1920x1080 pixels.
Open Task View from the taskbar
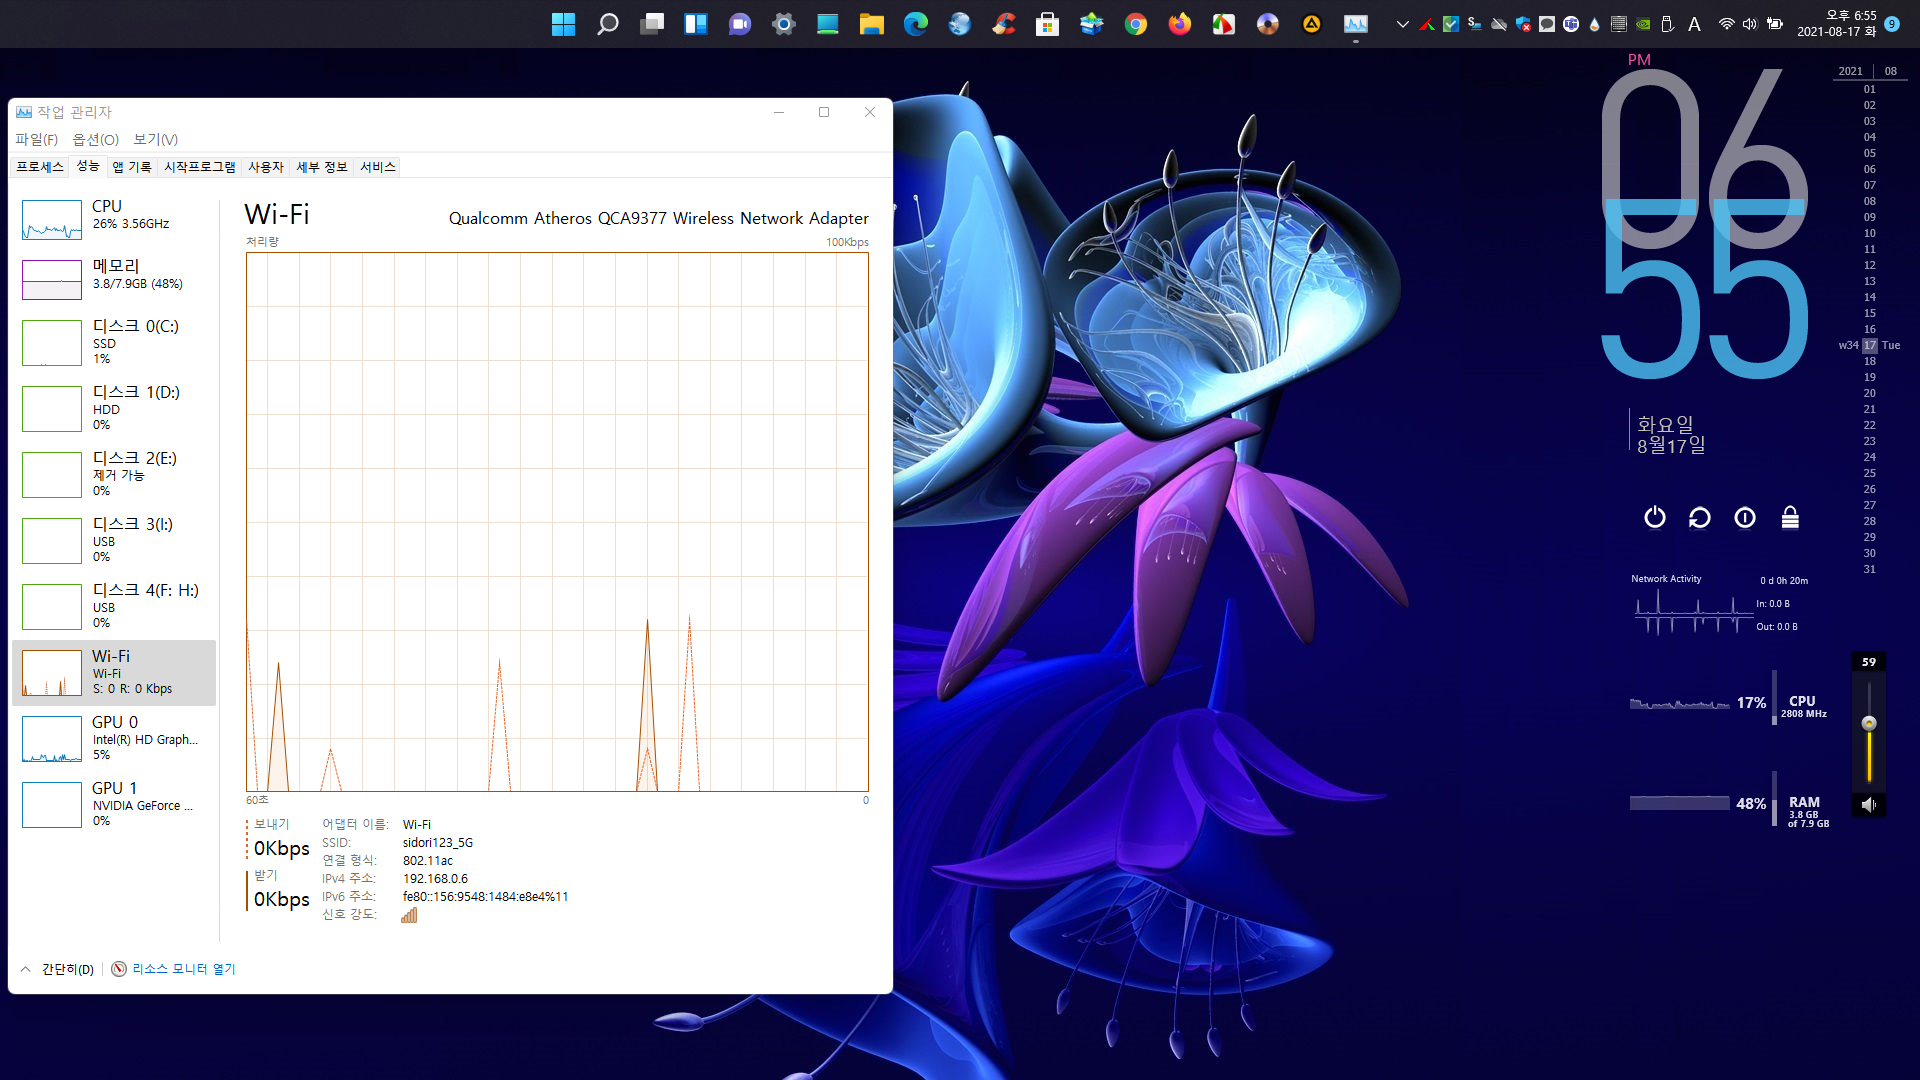[x=651, y=24]
